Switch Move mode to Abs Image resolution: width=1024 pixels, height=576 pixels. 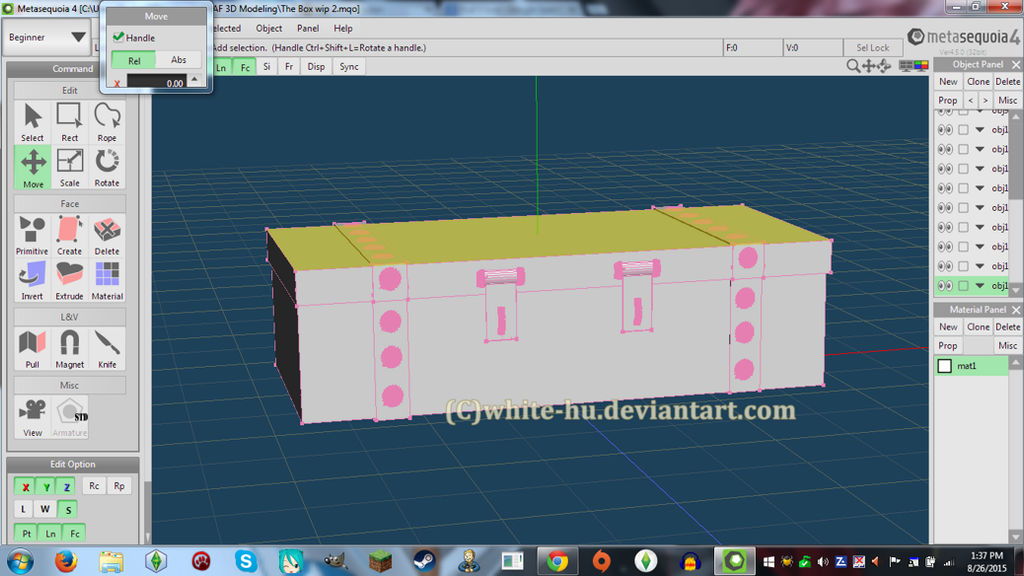179,60
